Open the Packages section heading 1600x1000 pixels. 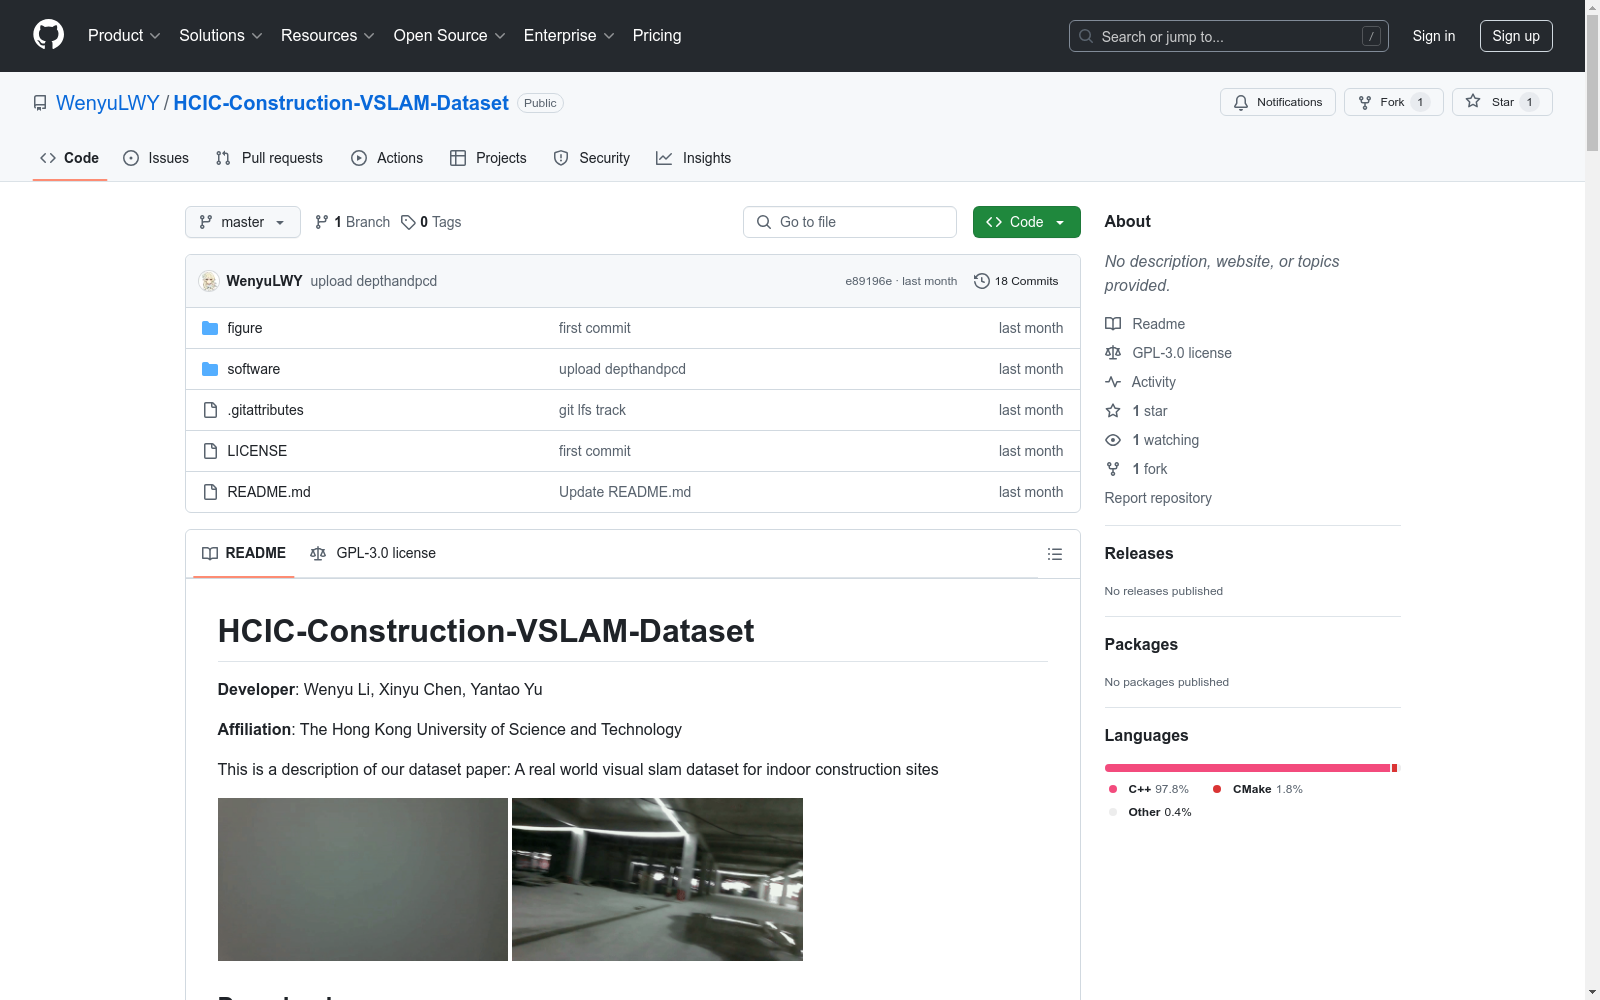1141,645
